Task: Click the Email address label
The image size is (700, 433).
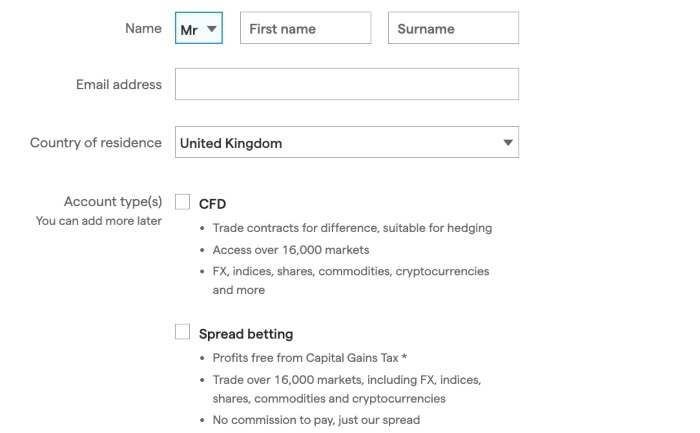Action: click(119, 84)
